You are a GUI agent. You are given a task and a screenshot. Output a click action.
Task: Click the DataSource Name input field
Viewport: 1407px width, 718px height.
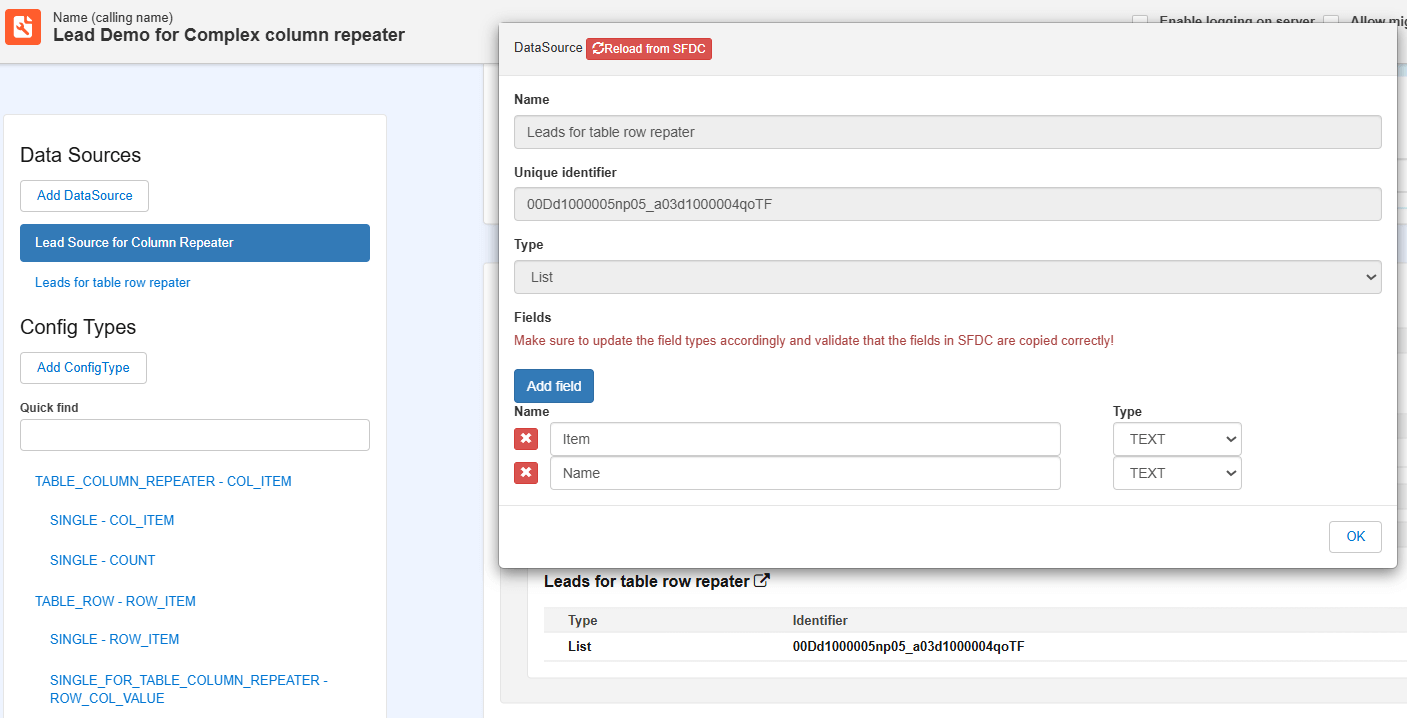(x=948, y=132)
